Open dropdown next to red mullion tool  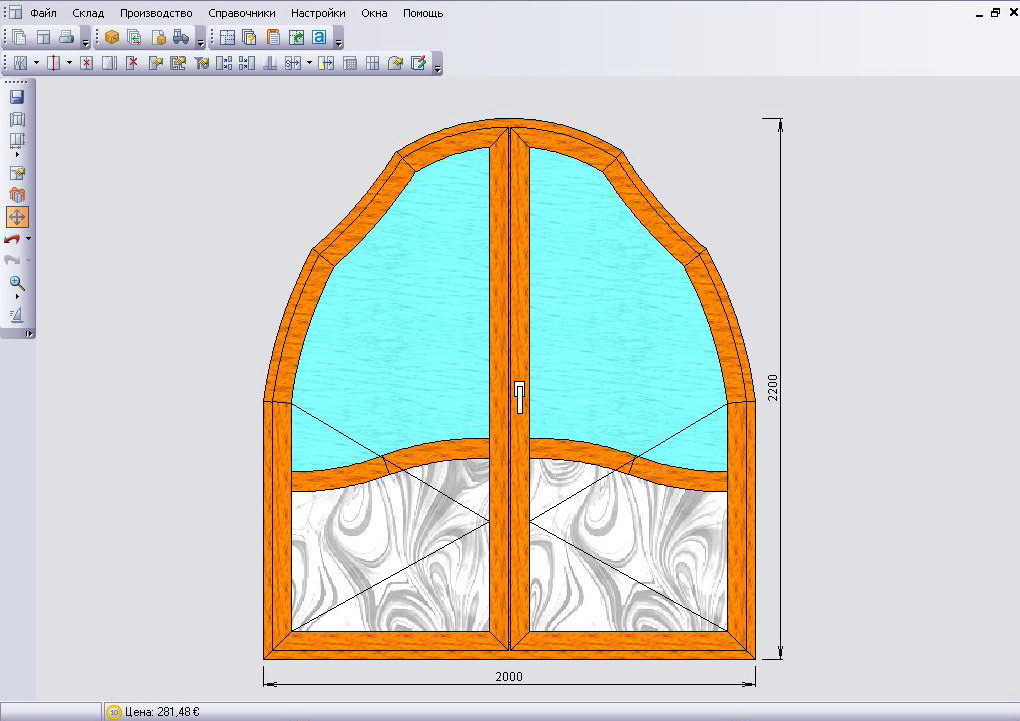69,62
